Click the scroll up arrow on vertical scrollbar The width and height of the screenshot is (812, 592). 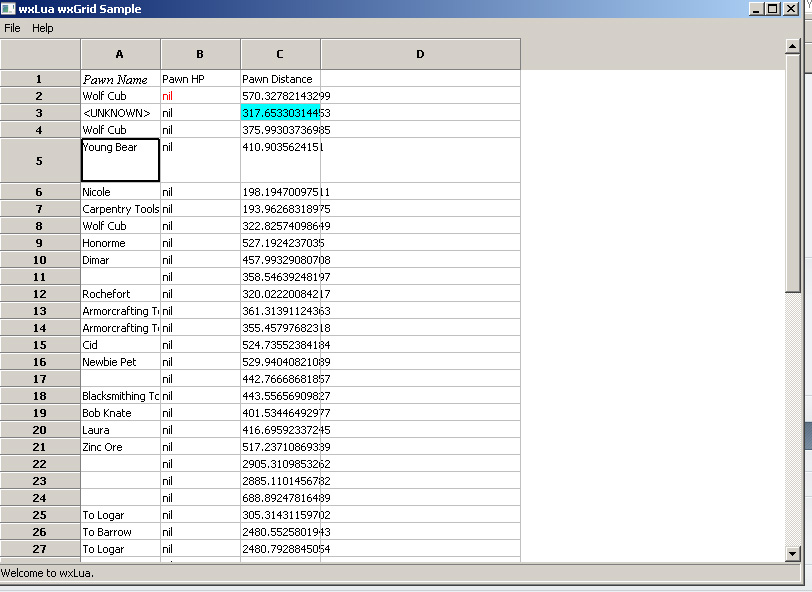point(793,46)
